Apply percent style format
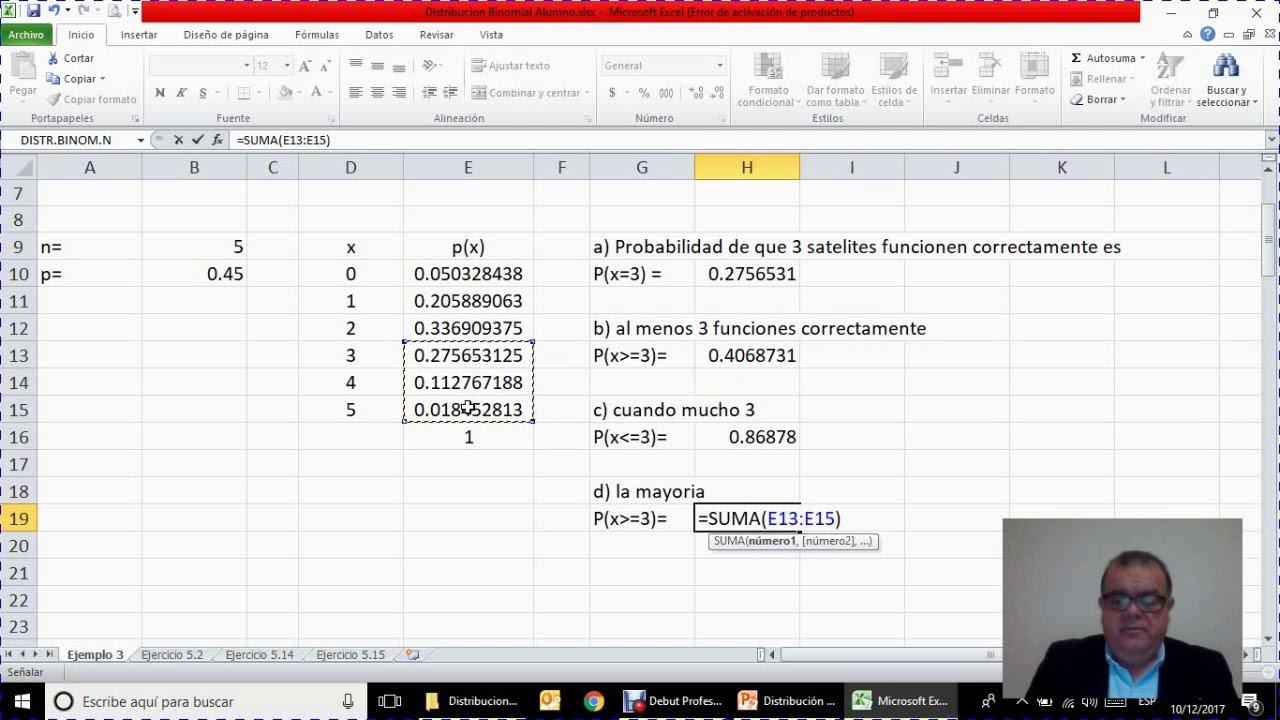The height and width of the screenshot is (720, 1280). (x=643, y=93)
